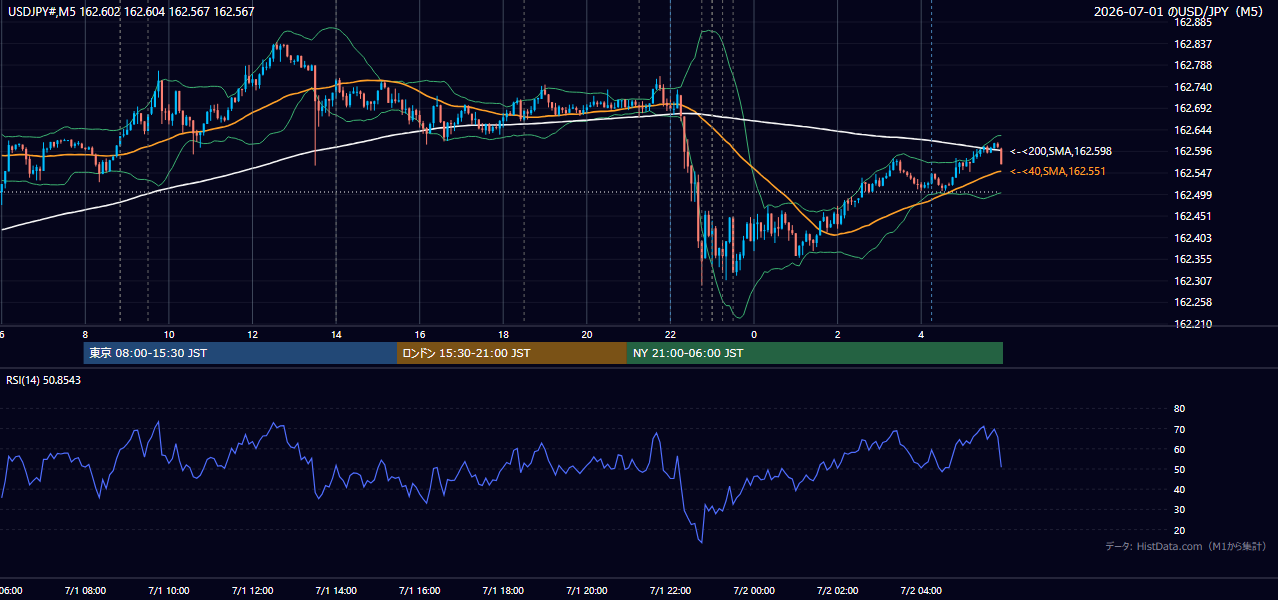Click RSI scale value 70
1278x600 pixels.
pyautogui.click(x=1179, y=429)
